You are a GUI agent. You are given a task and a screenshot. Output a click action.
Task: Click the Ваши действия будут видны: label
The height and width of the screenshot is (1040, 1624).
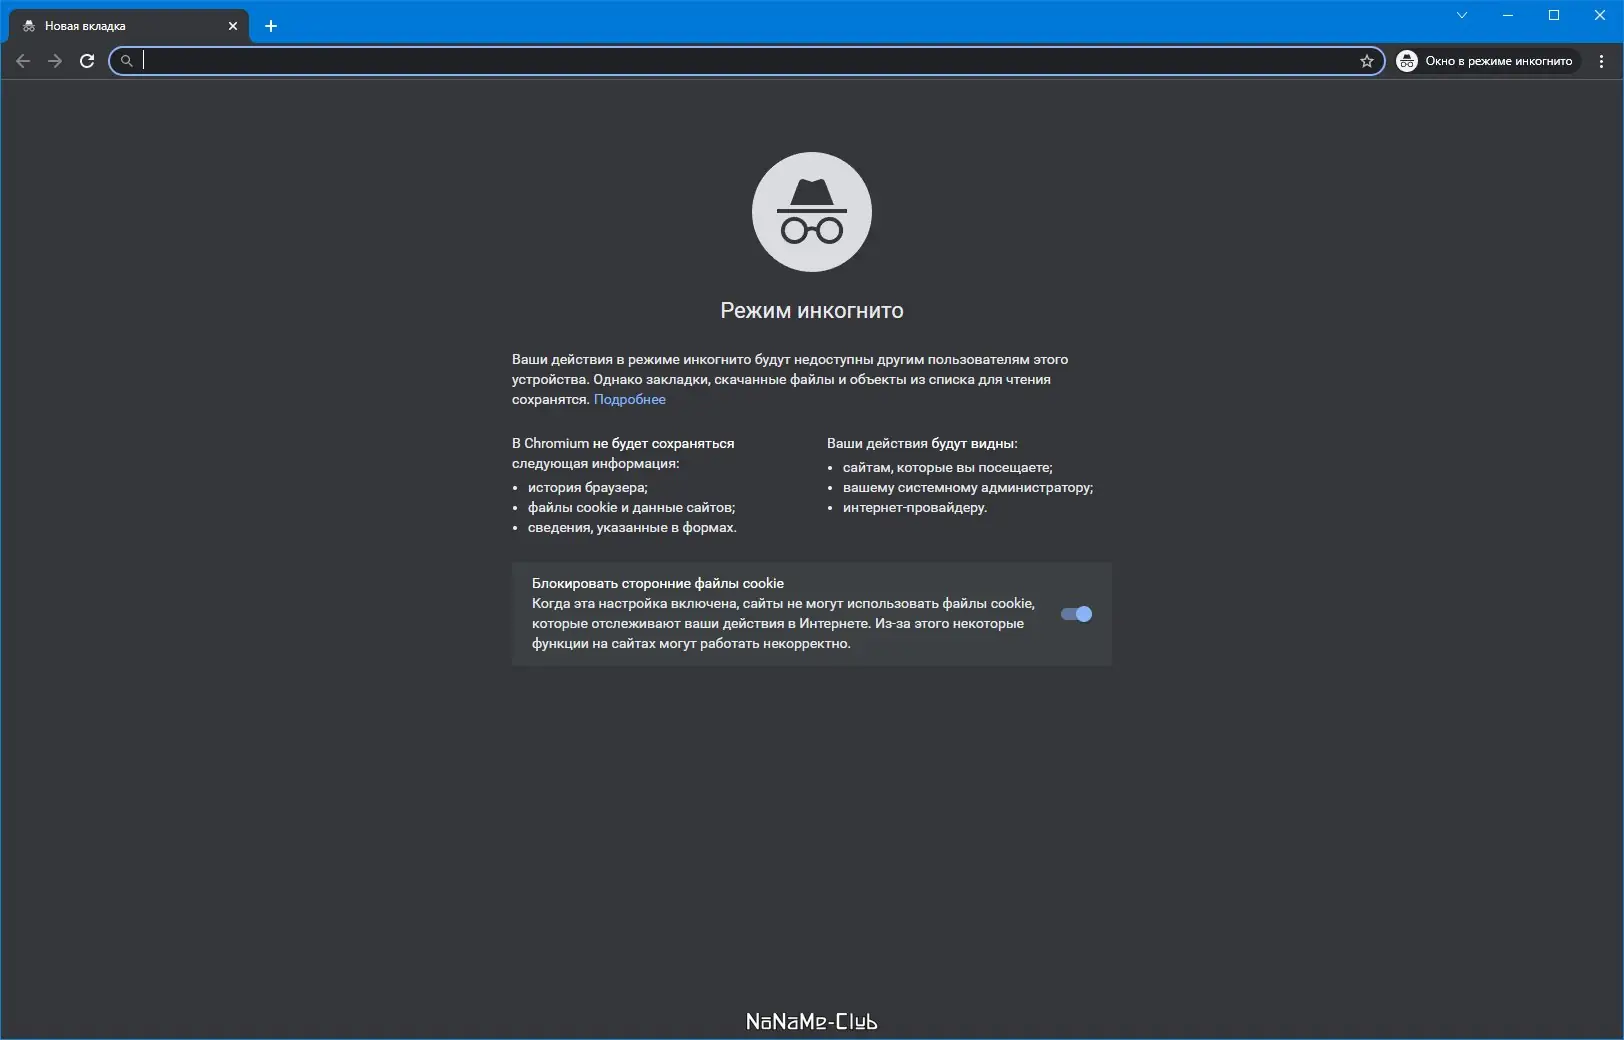click(922, 443)
